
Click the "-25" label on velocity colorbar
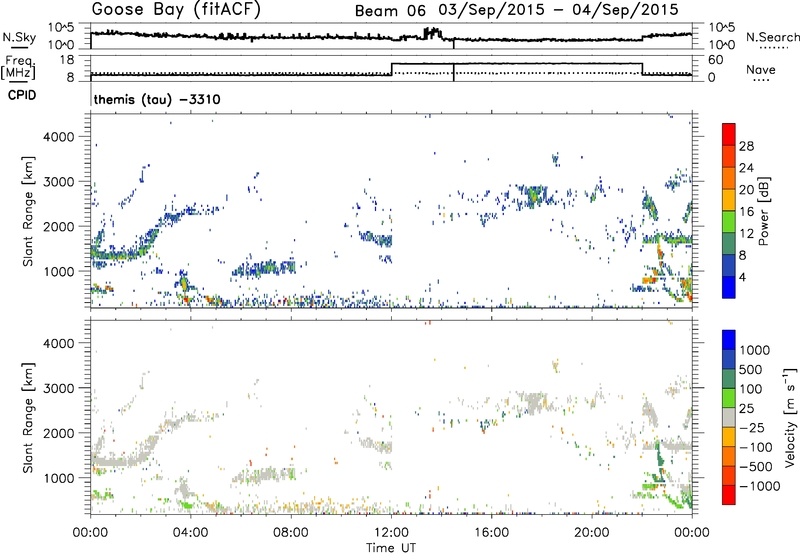pyautogui.click(x=752, y=428)
